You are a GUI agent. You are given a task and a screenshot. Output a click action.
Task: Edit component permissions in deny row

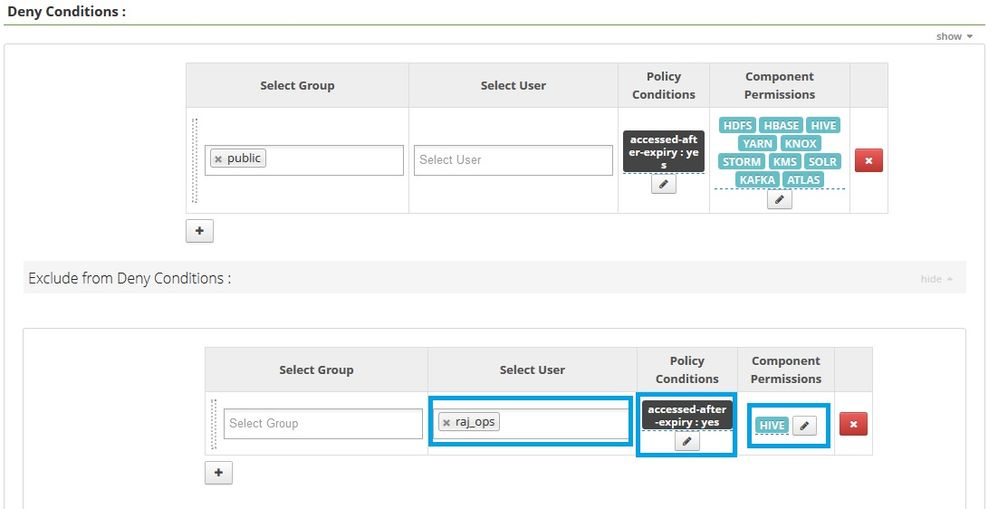[x=779, y=199]
